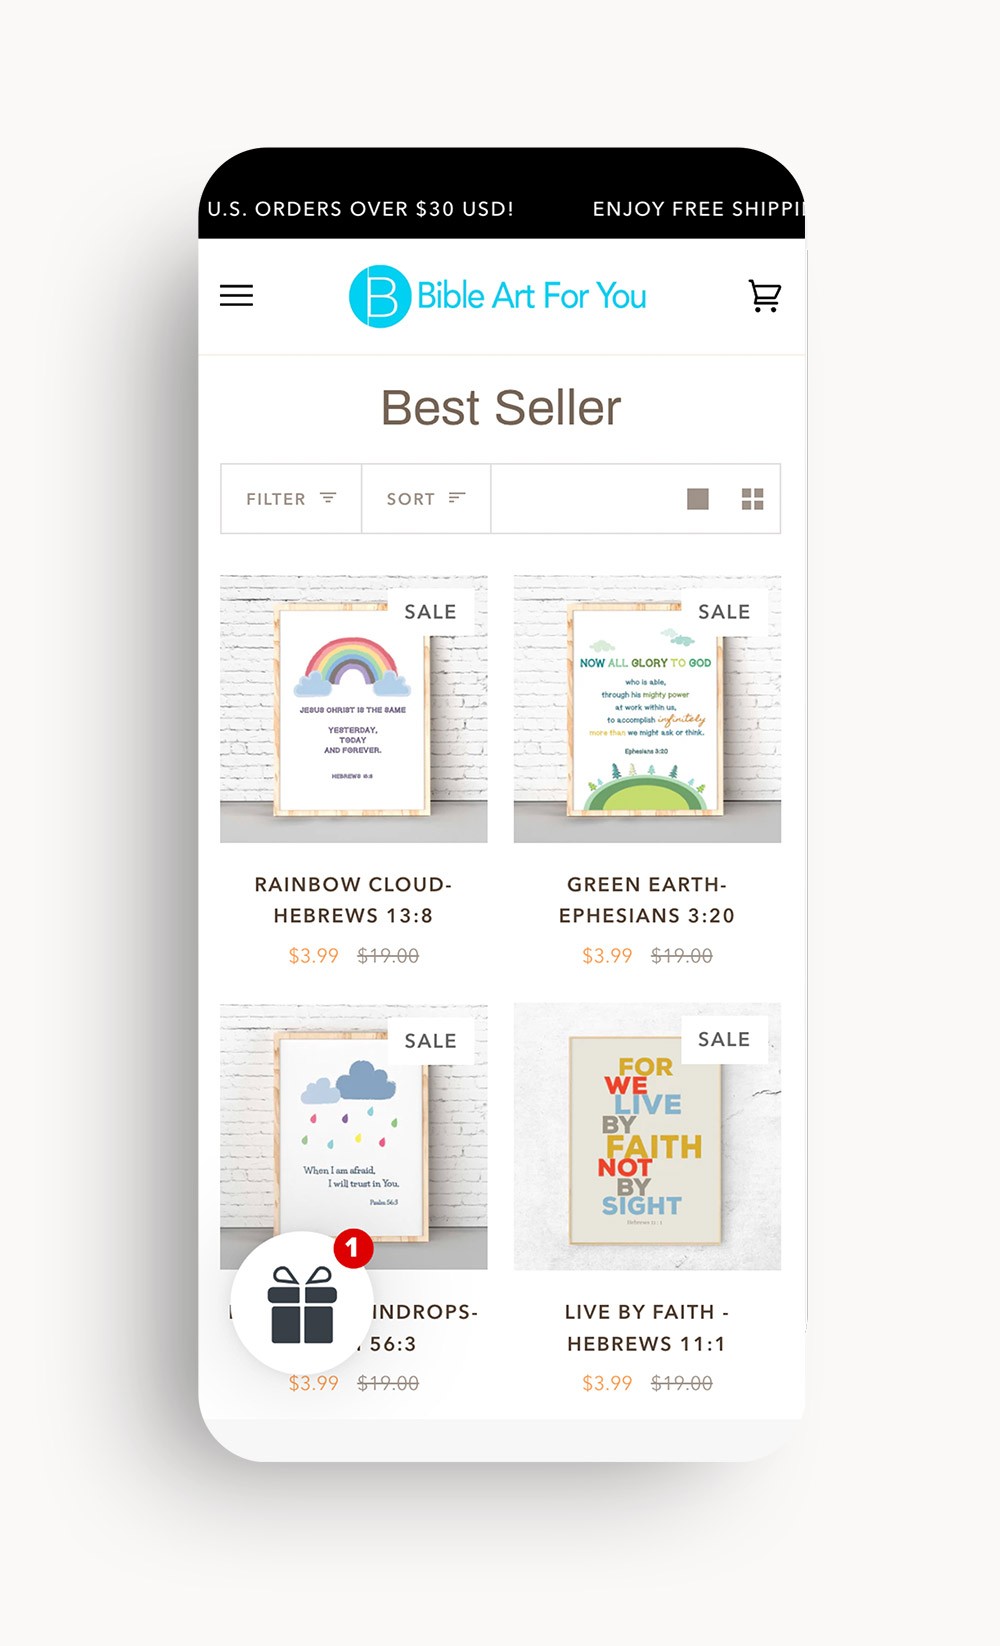The height and width of the screenshot is (1646, 1000).
Task: Switch to single-column list view
Action: point(698,499)
